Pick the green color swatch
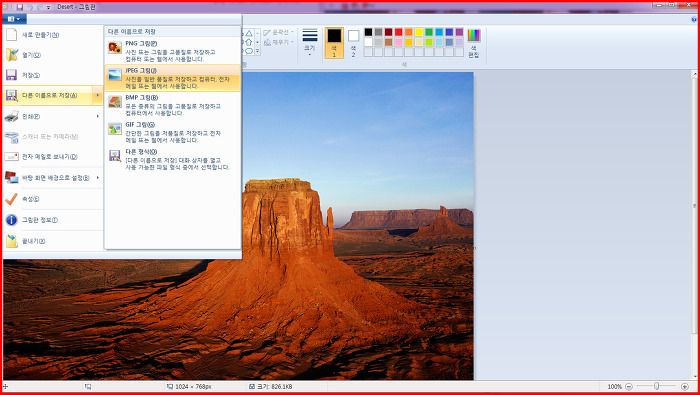 pos(429,32)
